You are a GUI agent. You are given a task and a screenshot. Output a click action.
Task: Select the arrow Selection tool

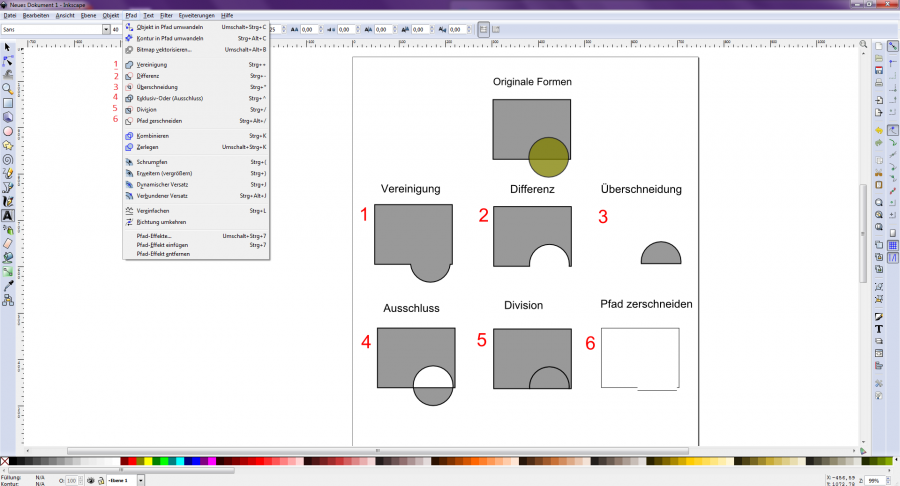(8, 47)
